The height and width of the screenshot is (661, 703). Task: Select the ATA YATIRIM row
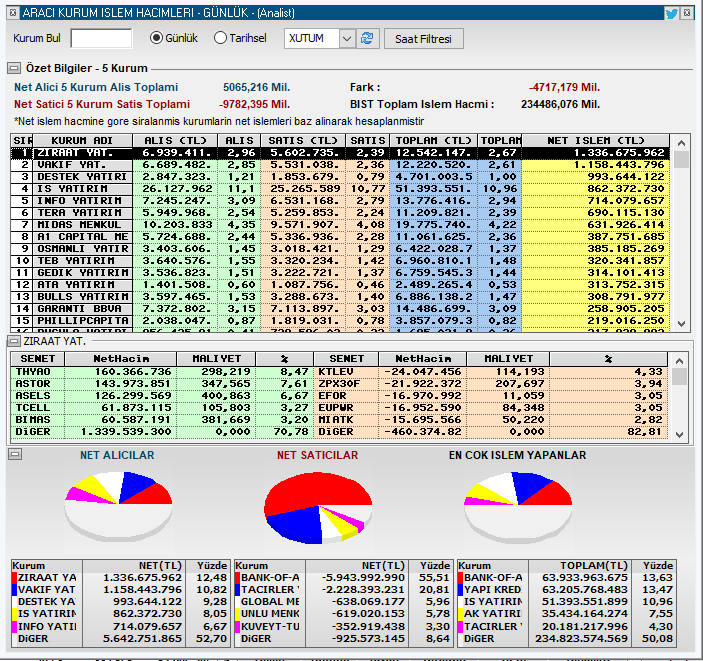click(340, 285)
